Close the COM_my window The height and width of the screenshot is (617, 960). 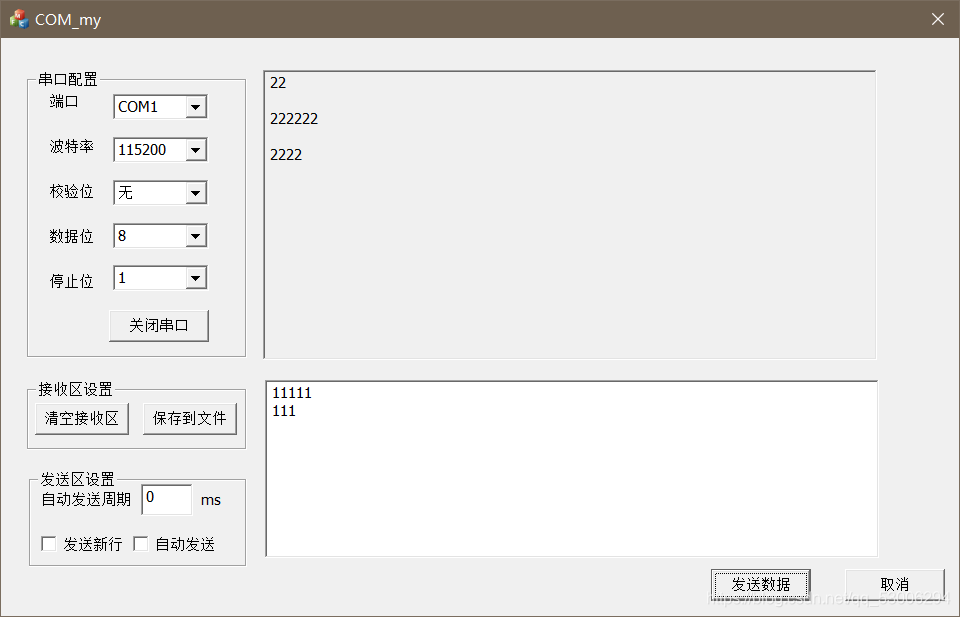pos(937,19)
